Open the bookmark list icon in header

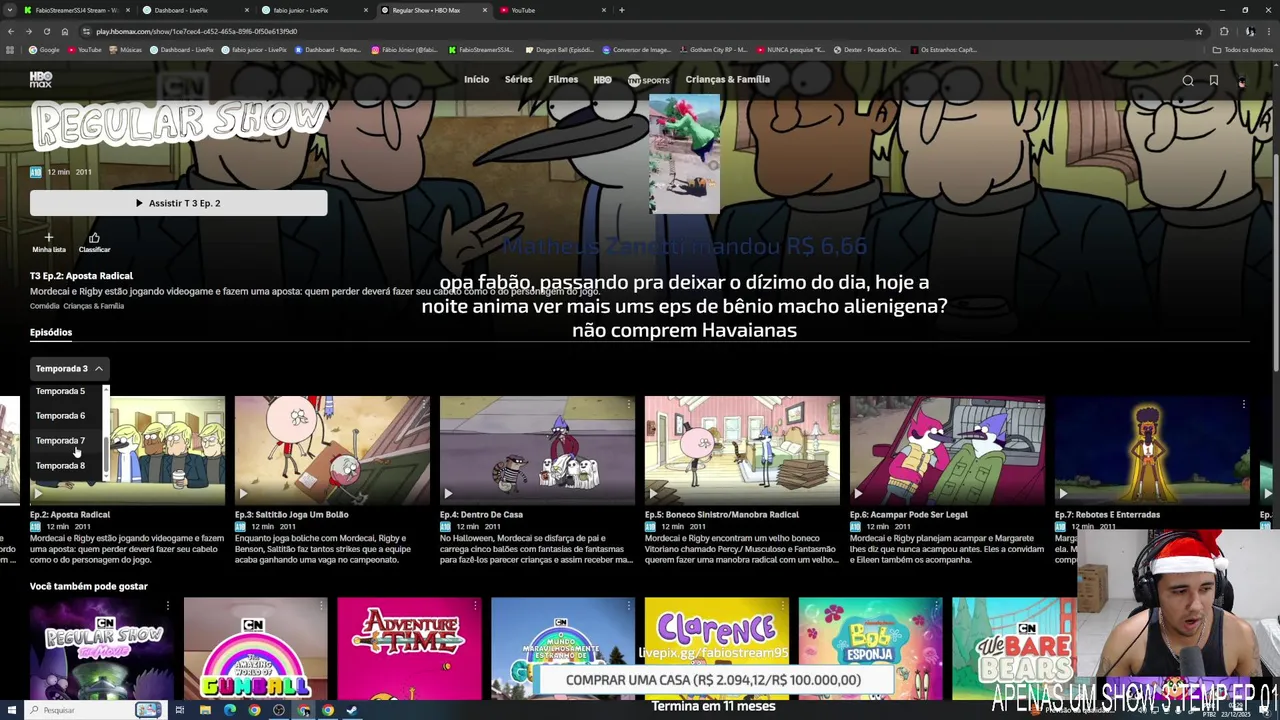1214,81
